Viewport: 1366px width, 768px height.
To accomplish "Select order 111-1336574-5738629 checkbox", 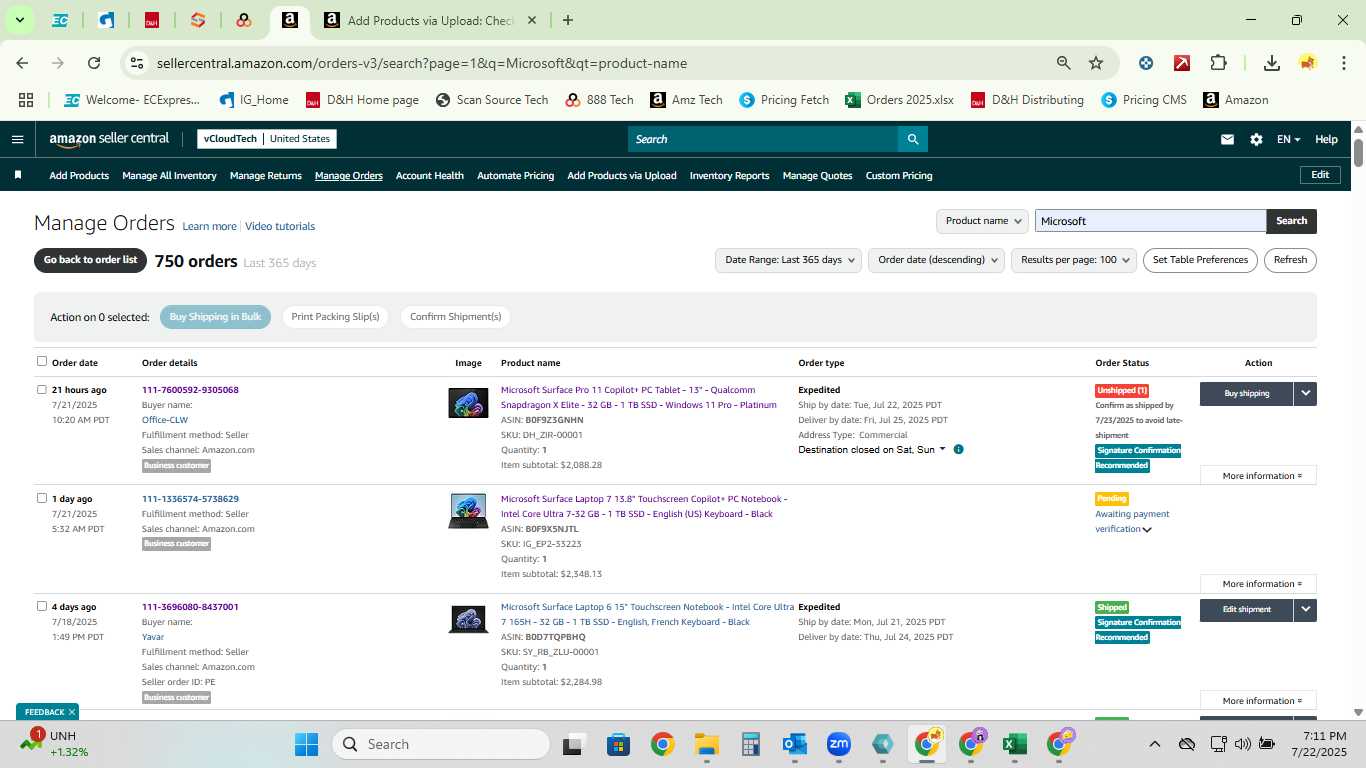I will click(x=42, y=498).
